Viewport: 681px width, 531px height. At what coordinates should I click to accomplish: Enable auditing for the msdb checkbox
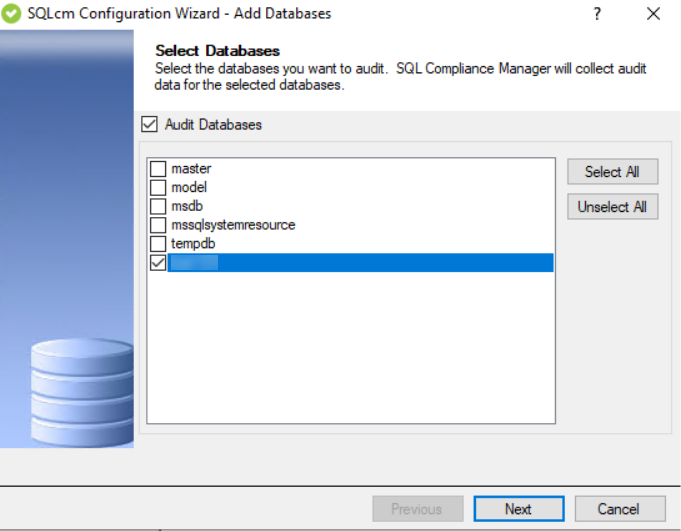(158, 206)
